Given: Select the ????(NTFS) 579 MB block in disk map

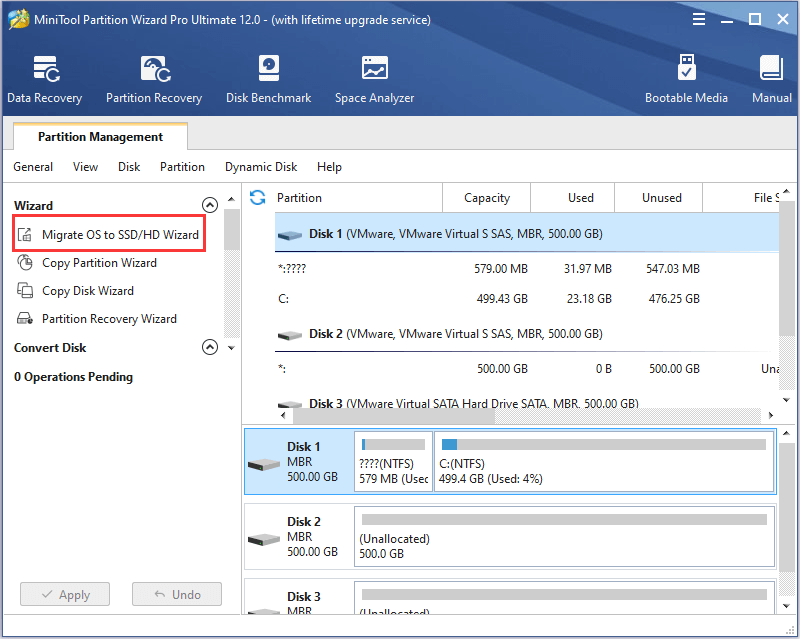Looking at the screenshot, I should [393, 461].
